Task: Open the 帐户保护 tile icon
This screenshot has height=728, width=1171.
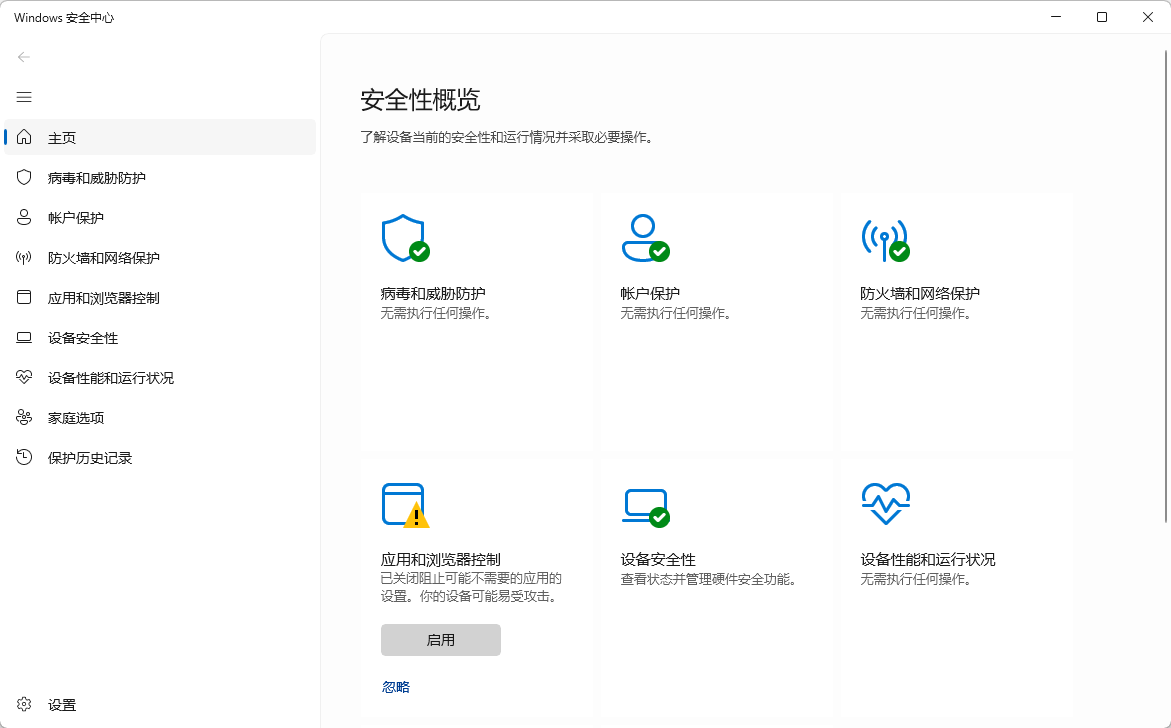Action: pyautogui.click(x=645, y=237)
